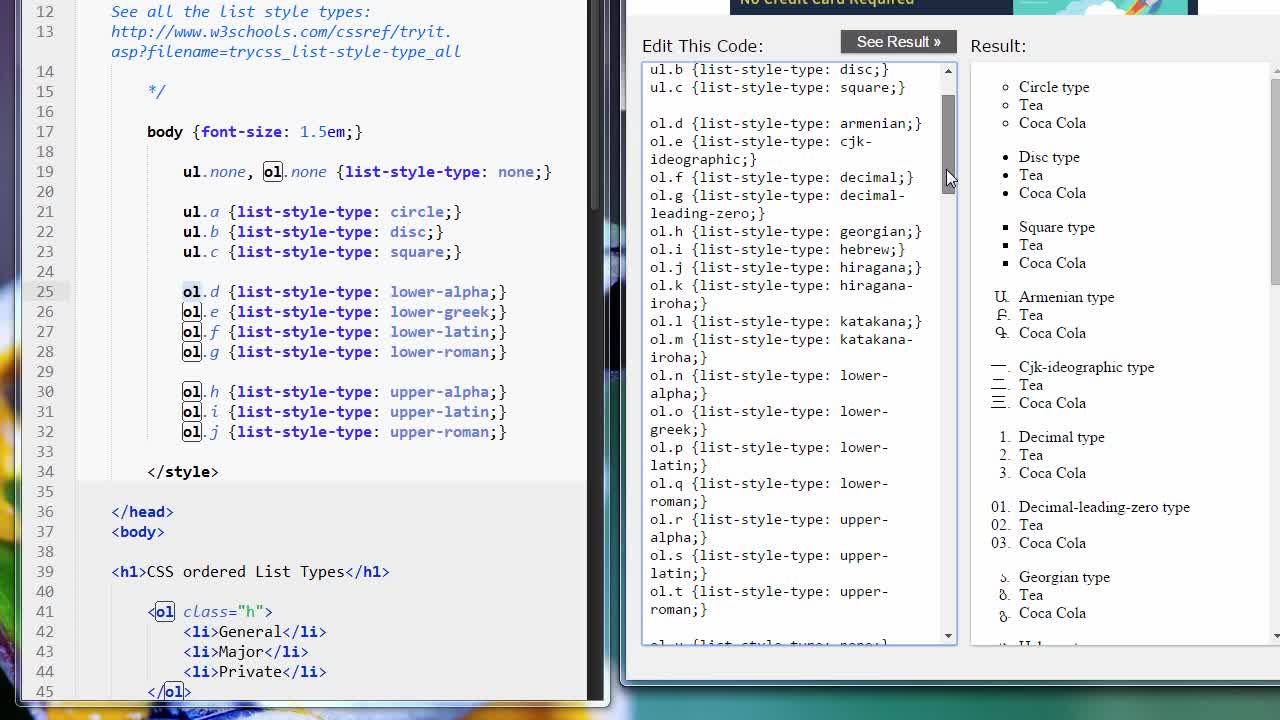Click 'Circle type' in the result pane

(1054, 87)
